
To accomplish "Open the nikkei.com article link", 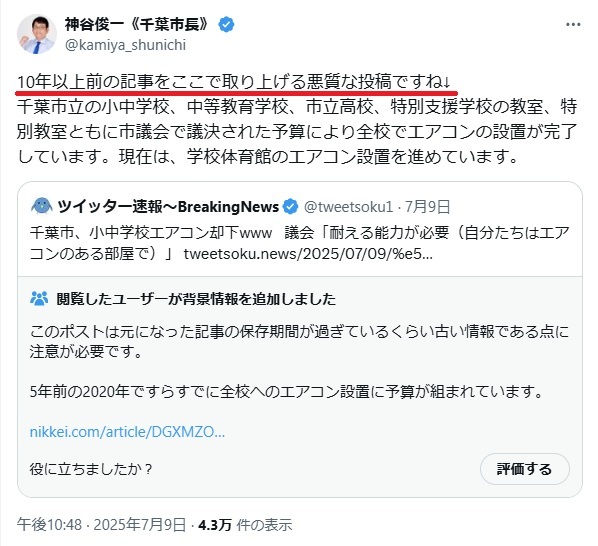I will [x=127, y=432].
